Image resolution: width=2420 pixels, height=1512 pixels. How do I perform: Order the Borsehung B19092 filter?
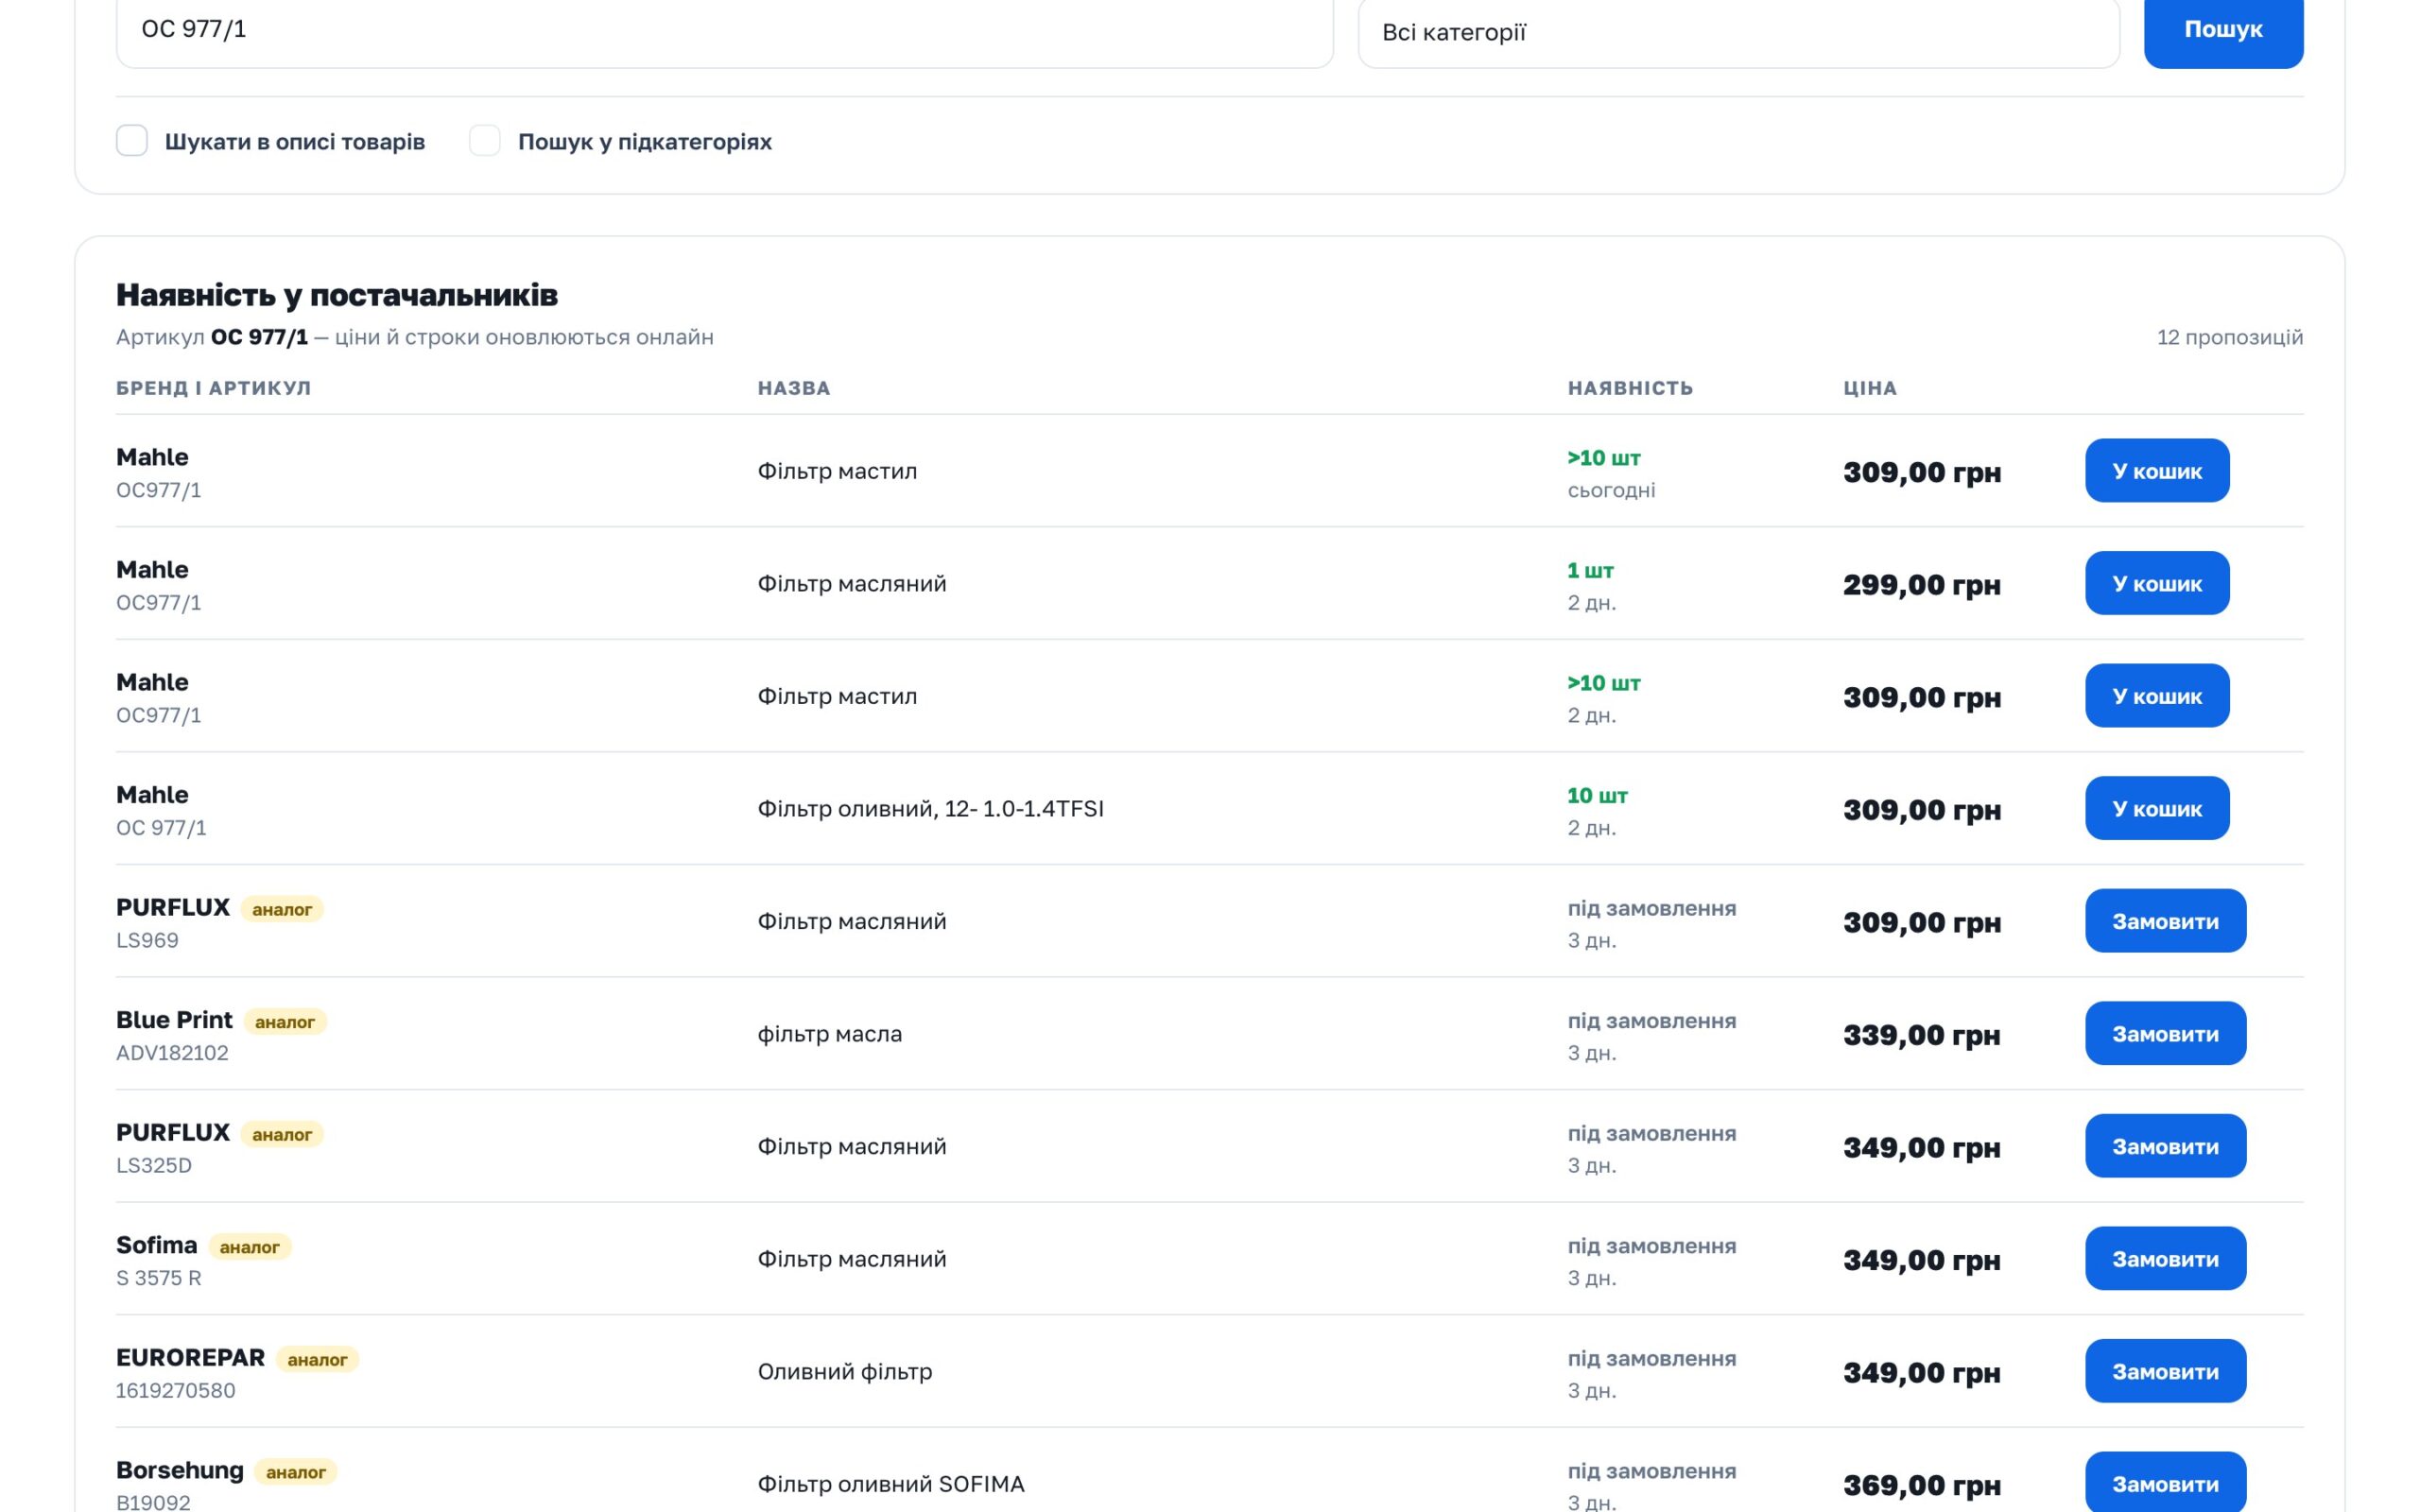click(2165, 1483)
